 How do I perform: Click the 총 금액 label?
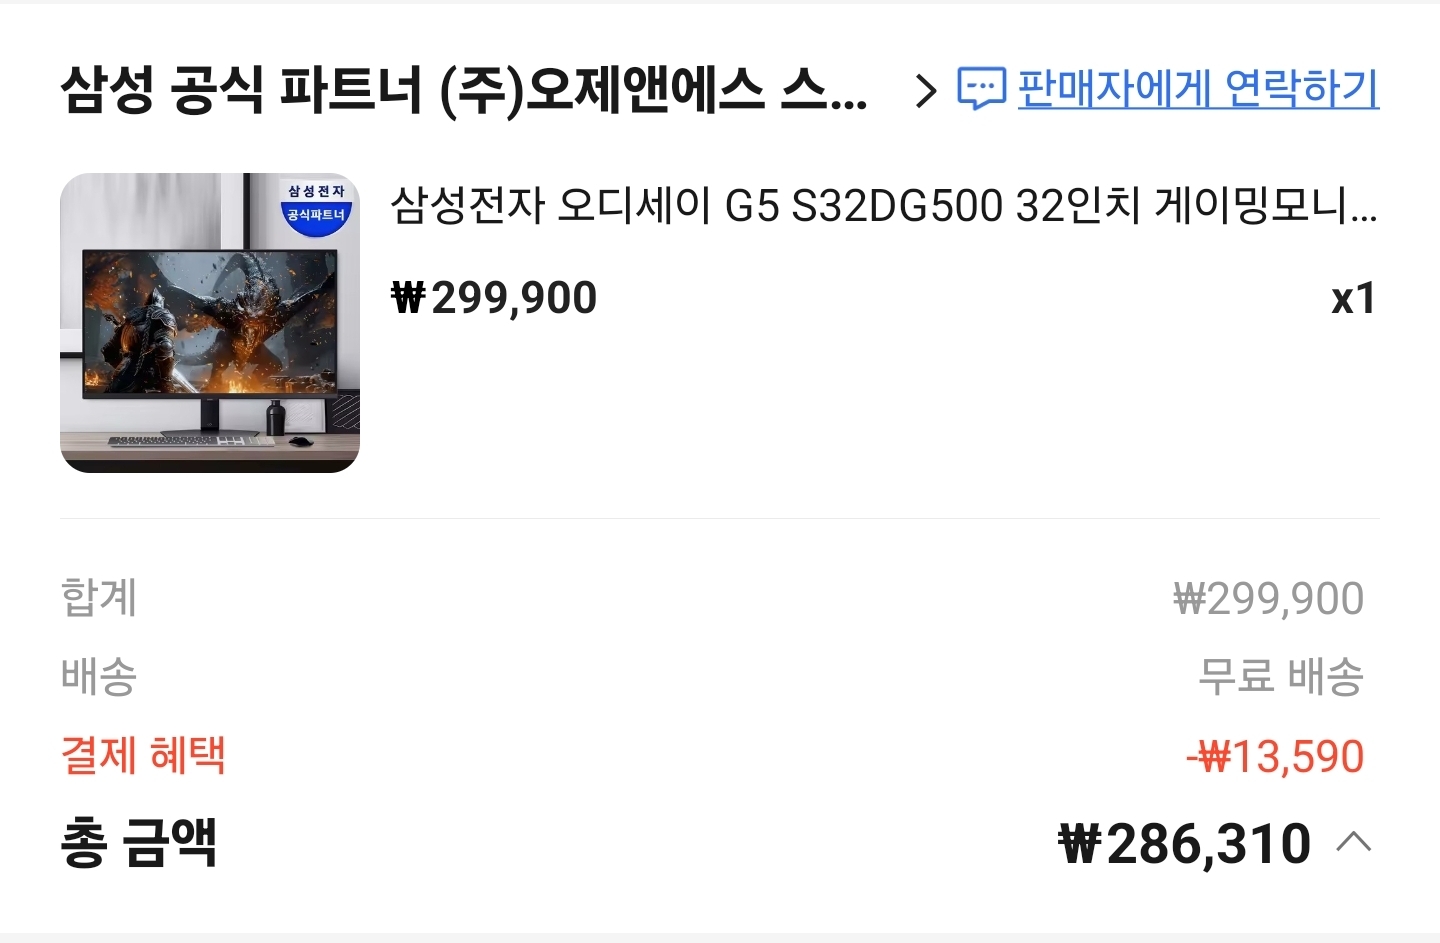(x=138, y=842)
